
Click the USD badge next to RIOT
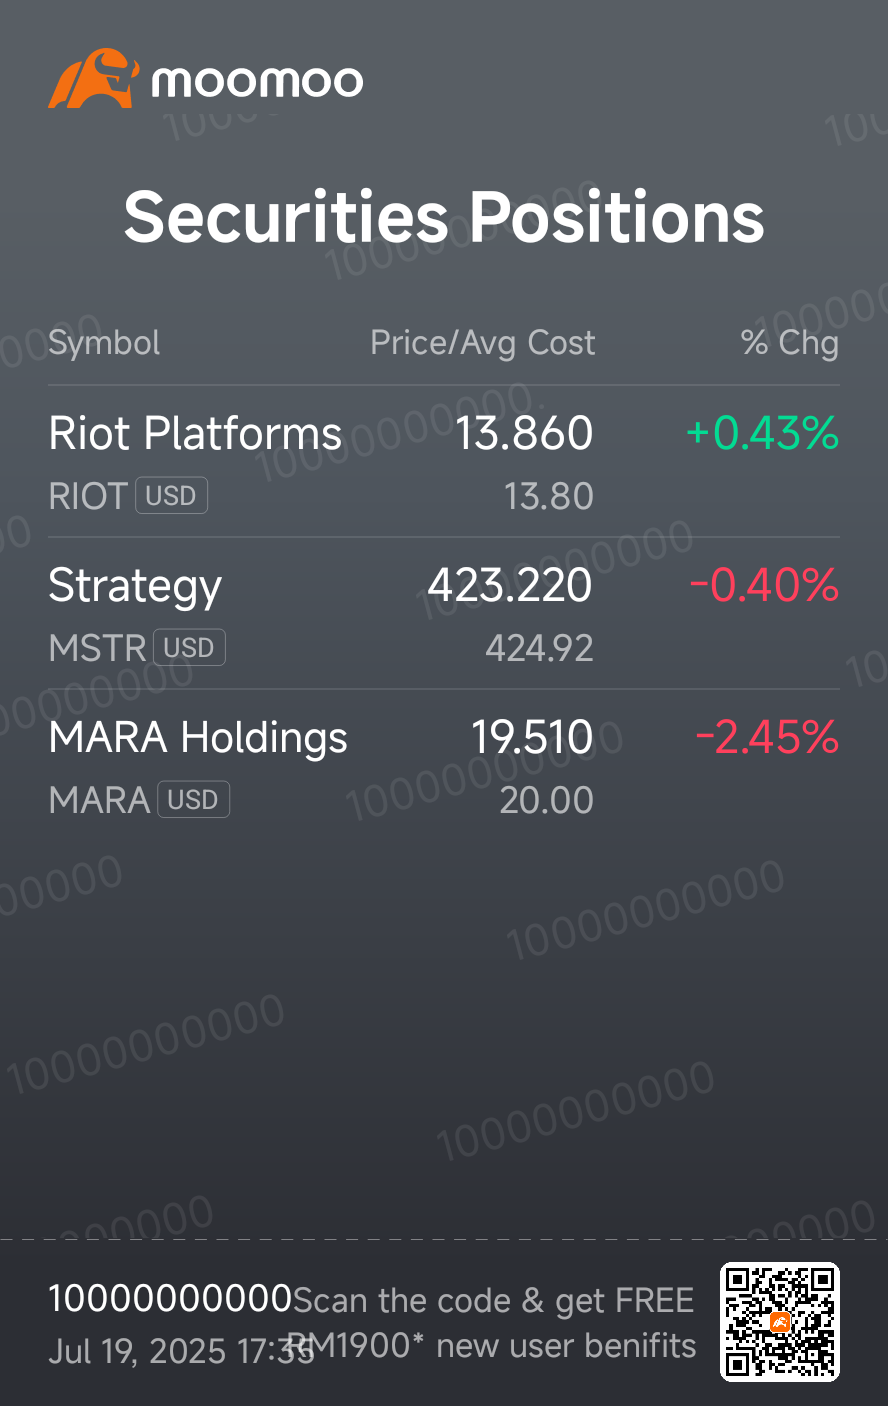(171, 495)
